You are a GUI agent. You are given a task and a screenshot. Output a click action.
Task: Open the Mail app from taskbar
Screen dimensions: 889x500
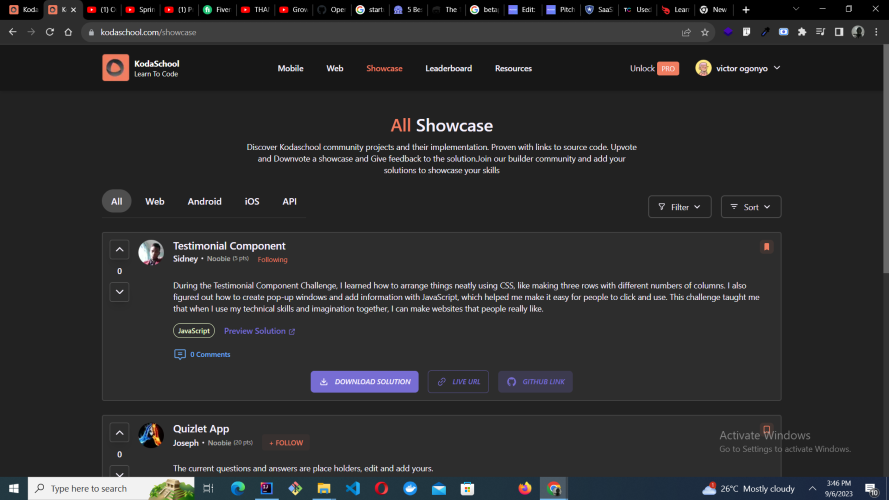(439, 488)
